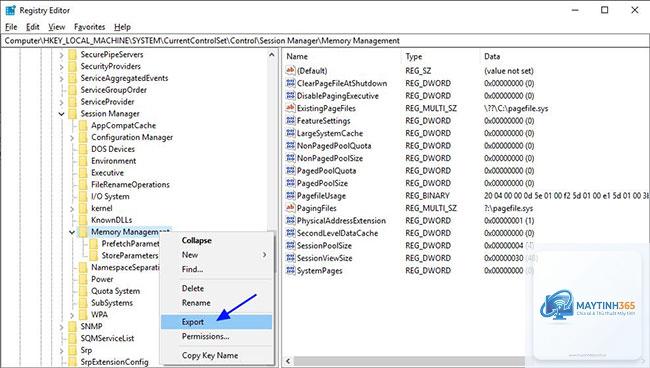
Task: Expand the SecurePipeServers node
Action: 61,55
